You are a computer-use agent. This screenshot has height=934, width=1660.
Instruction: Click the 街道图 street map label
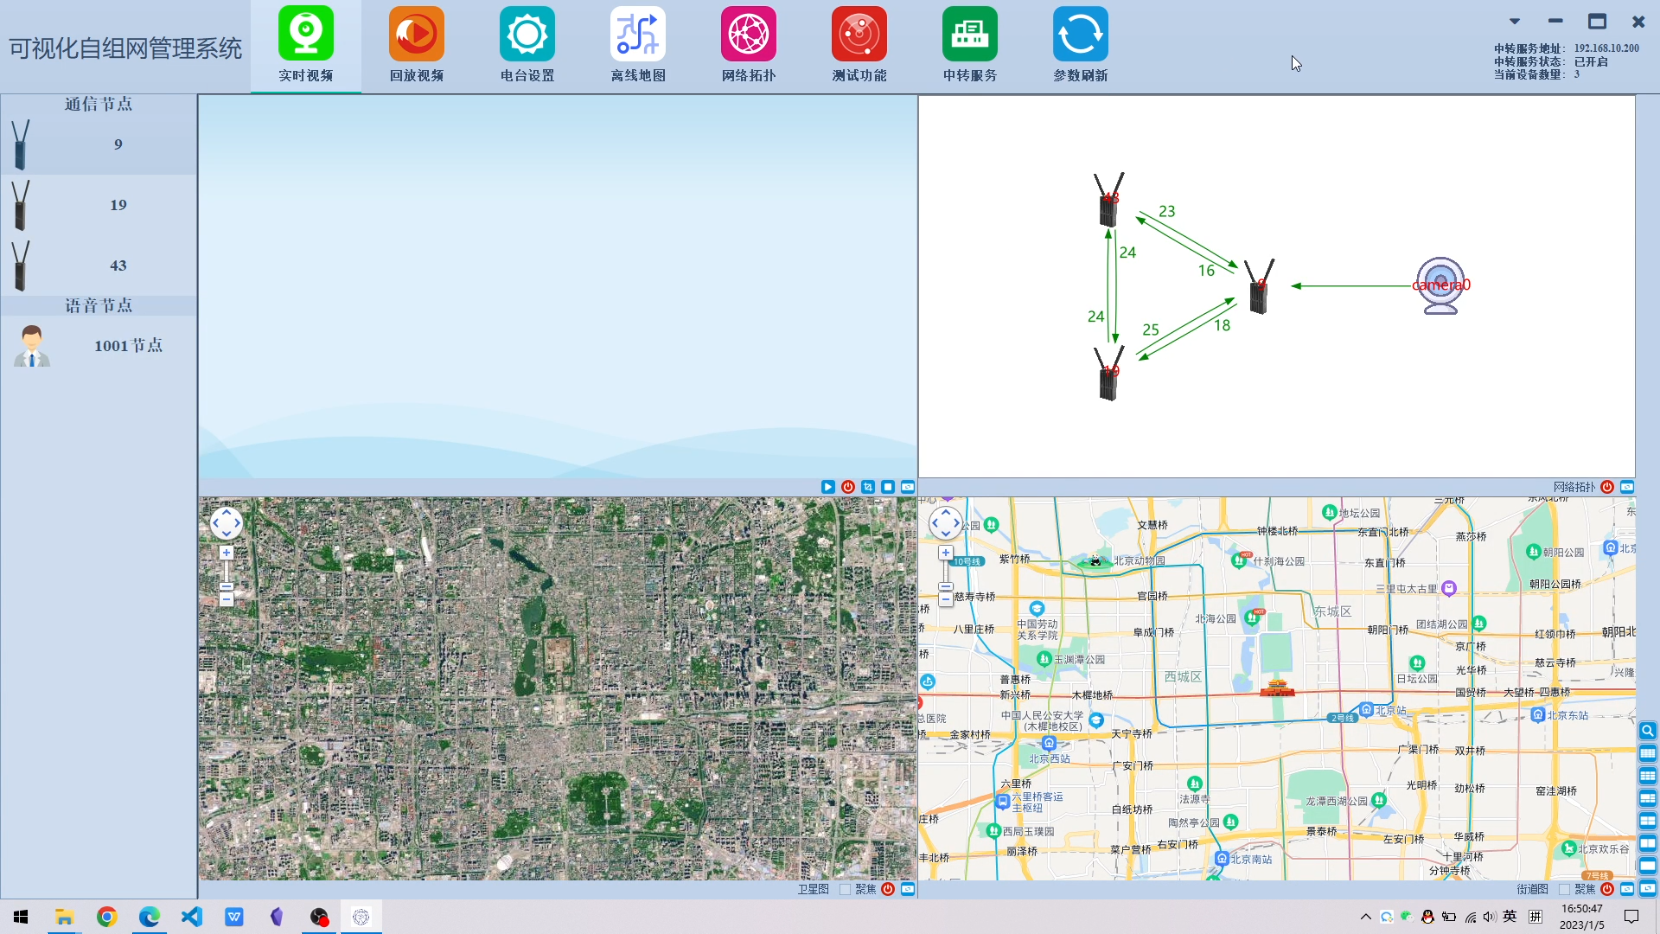pyautogui.click(x=1532, y=889)
